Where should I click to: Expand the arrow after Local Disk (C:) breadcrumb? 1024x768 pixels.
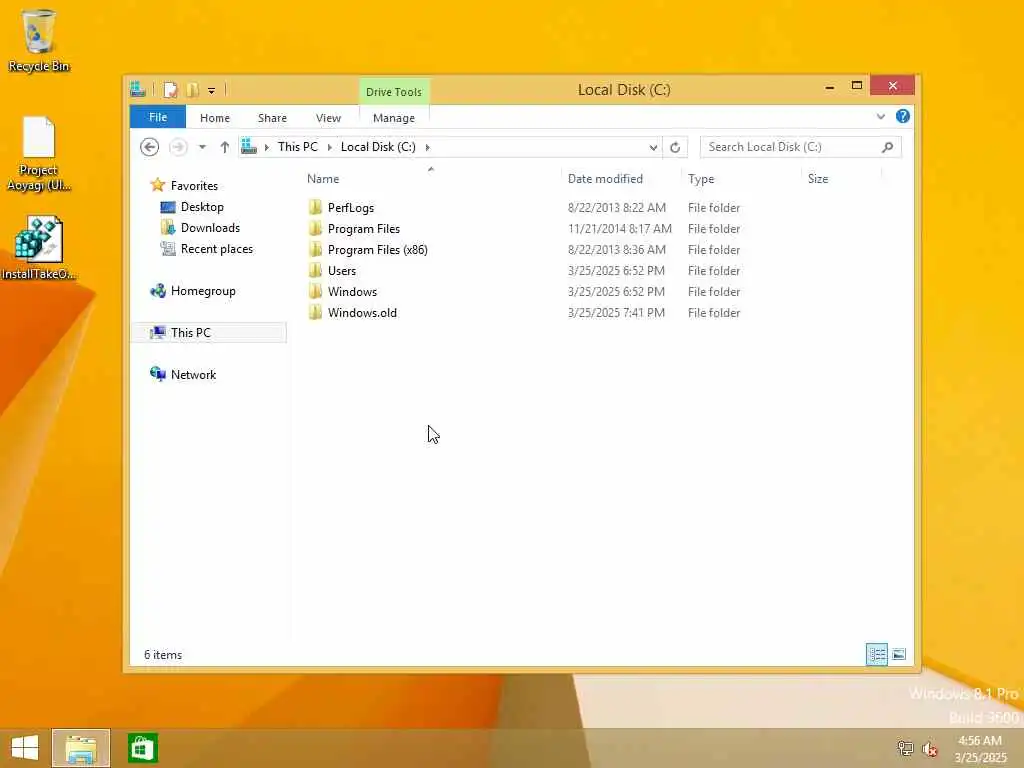point(428,147)
